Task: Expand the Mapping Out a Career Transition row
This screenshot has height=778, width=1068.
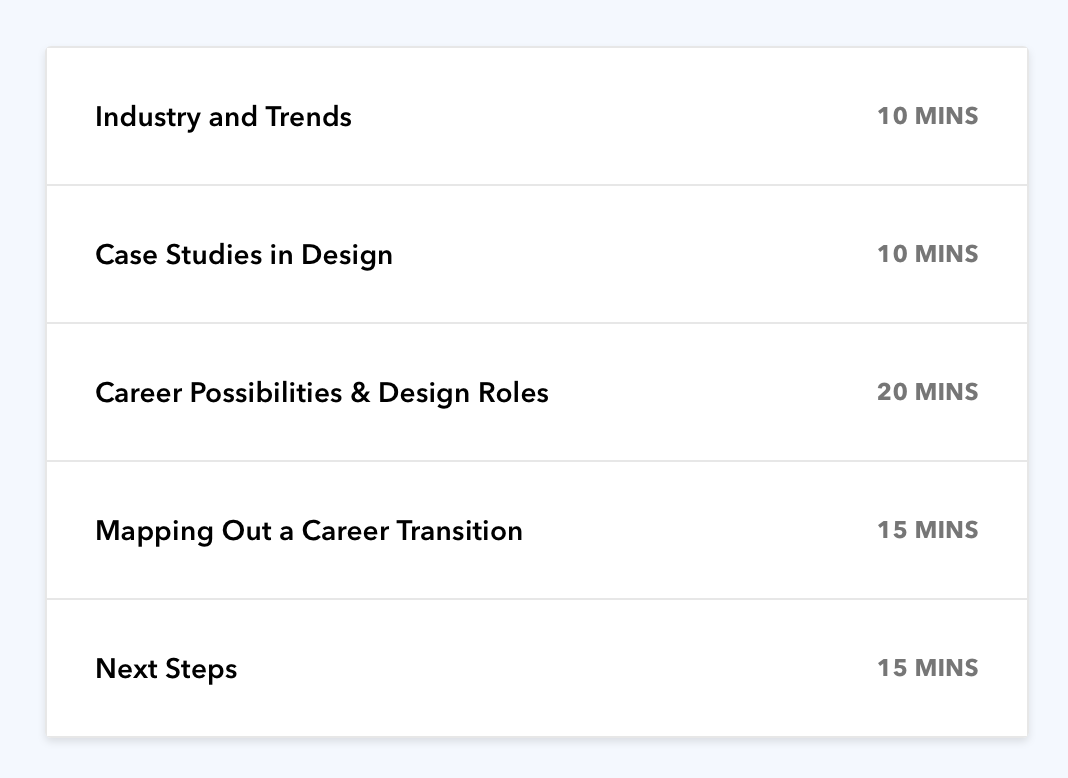Action: (x=700, y=531)
